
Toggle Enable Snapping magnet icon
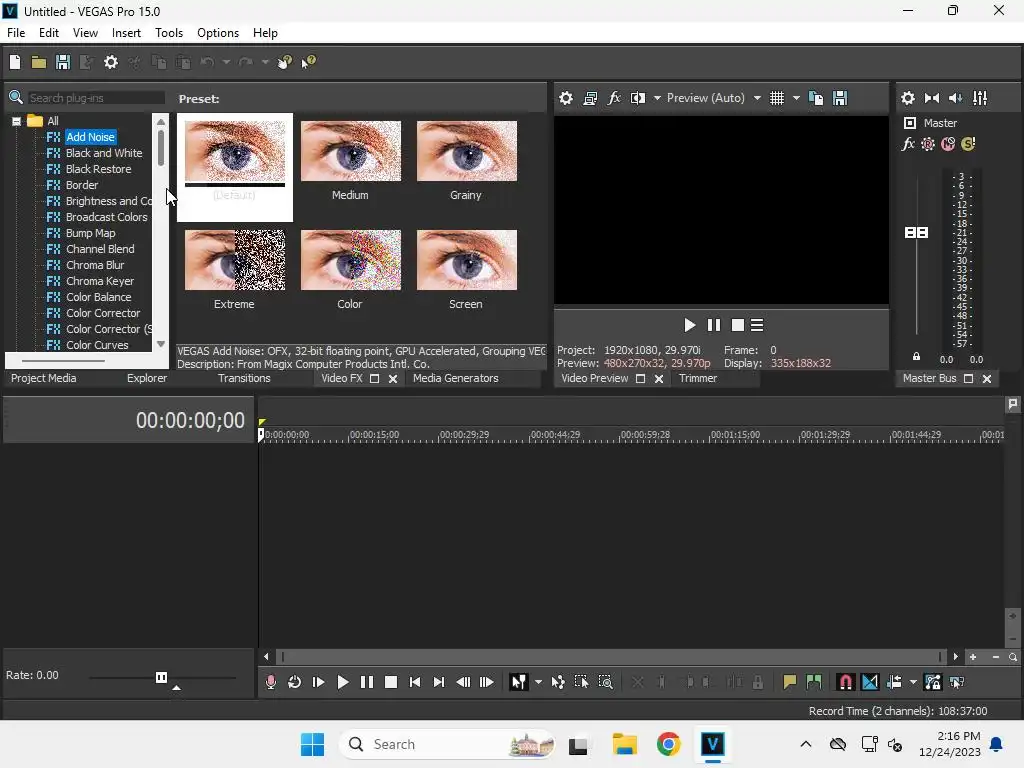coord(845,682)
